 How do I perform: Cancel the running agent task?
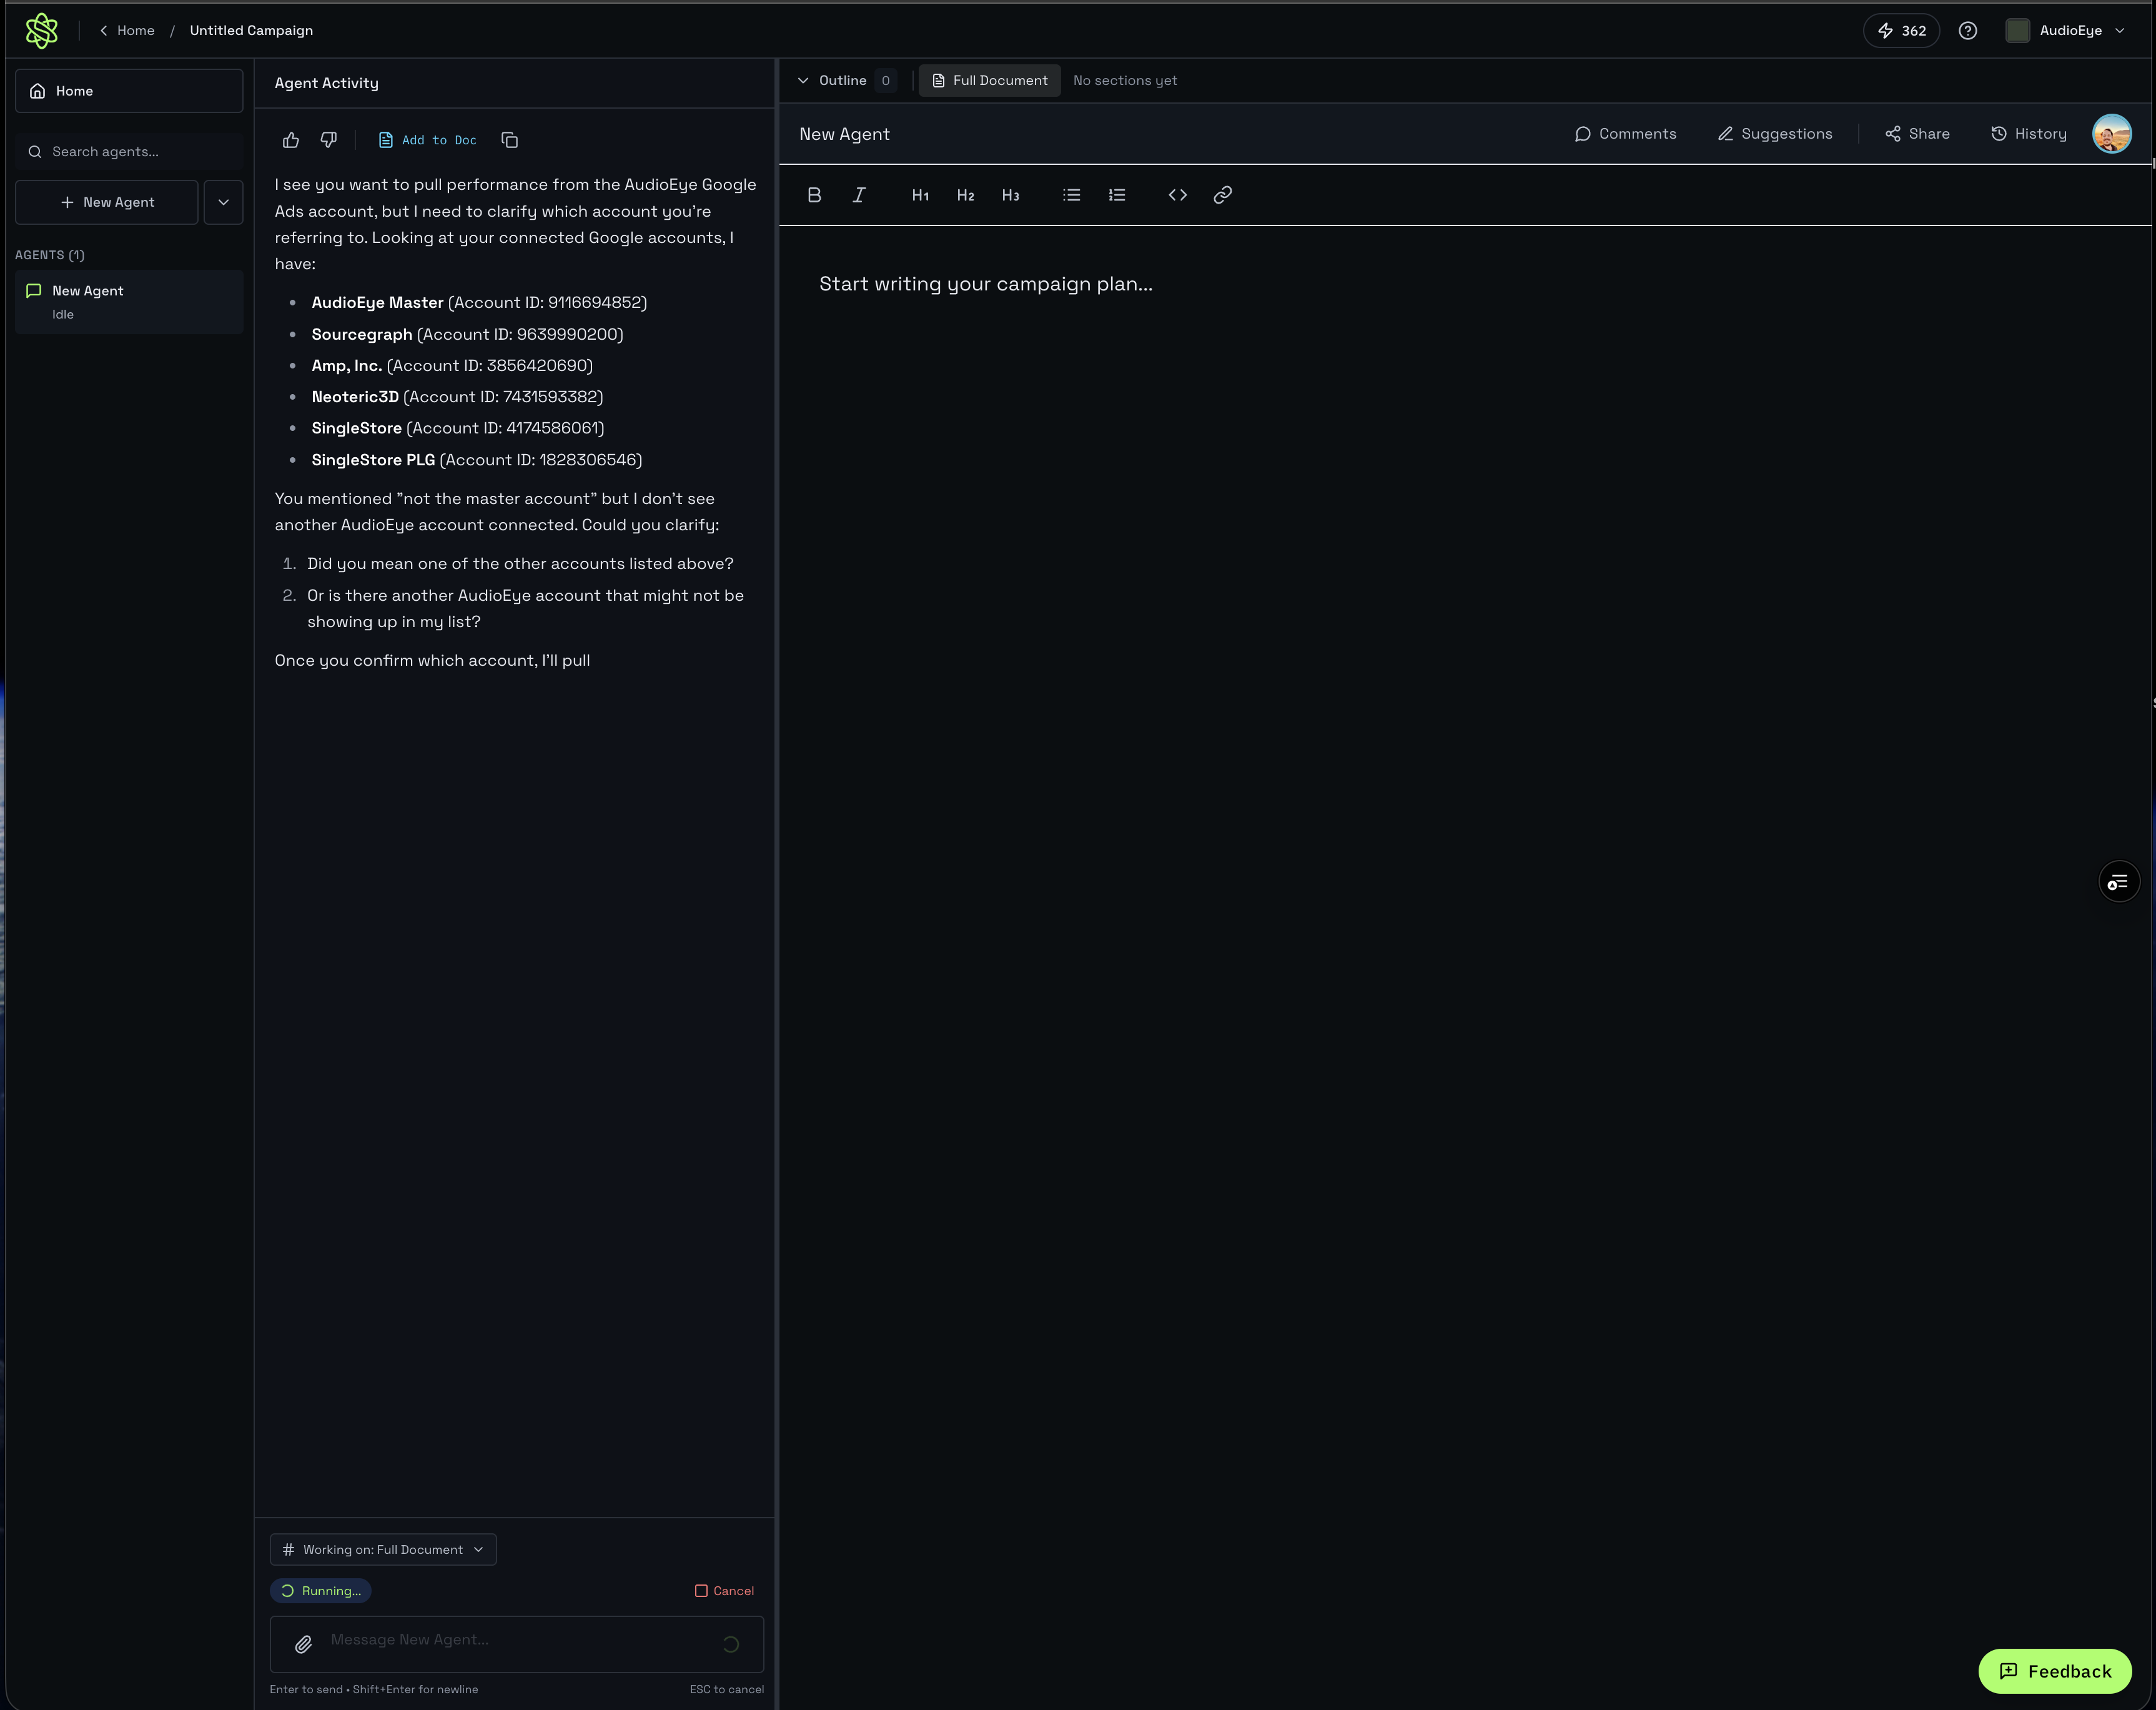pos(725,1591)
